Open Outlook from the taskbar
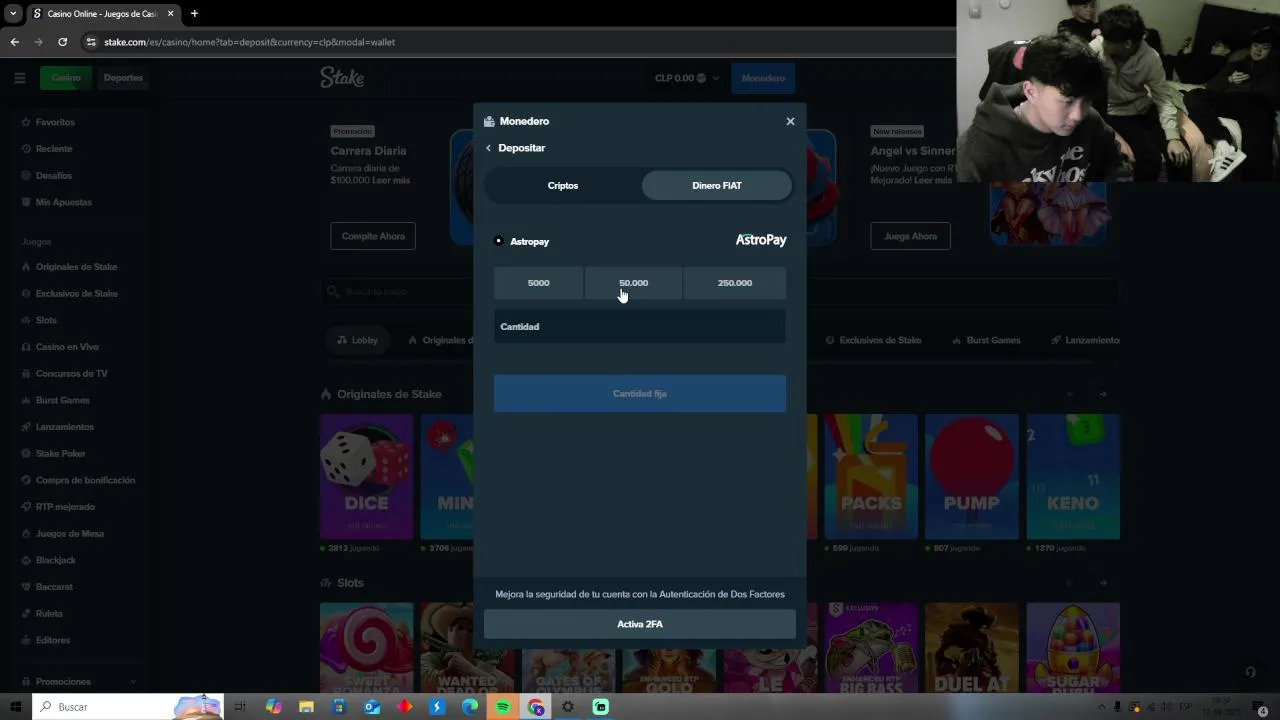The width and height of the screenshot is (1280, 720). tap(372, 707)
